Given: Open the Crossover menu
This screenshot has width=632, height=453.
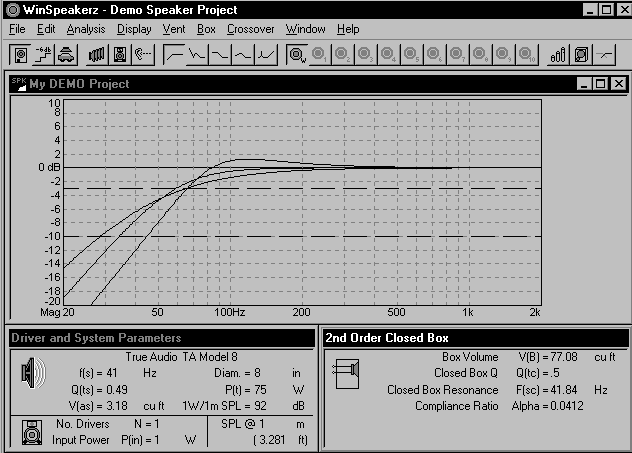Looking at the screenshot, I should tap(250, 29).
